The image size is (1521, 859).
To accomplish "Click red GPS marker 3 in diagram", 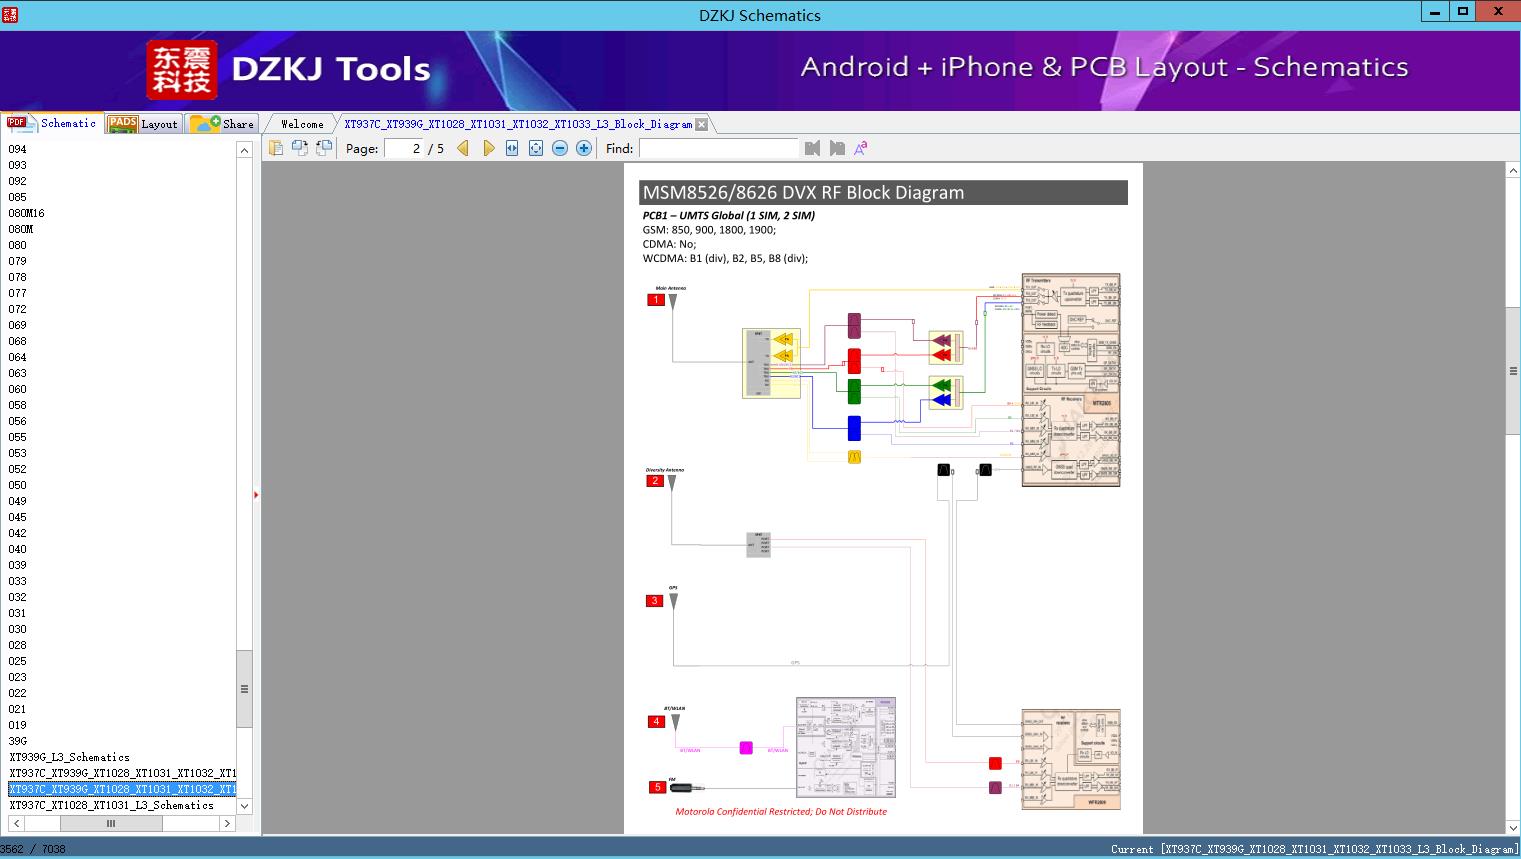I will point(654,601).
